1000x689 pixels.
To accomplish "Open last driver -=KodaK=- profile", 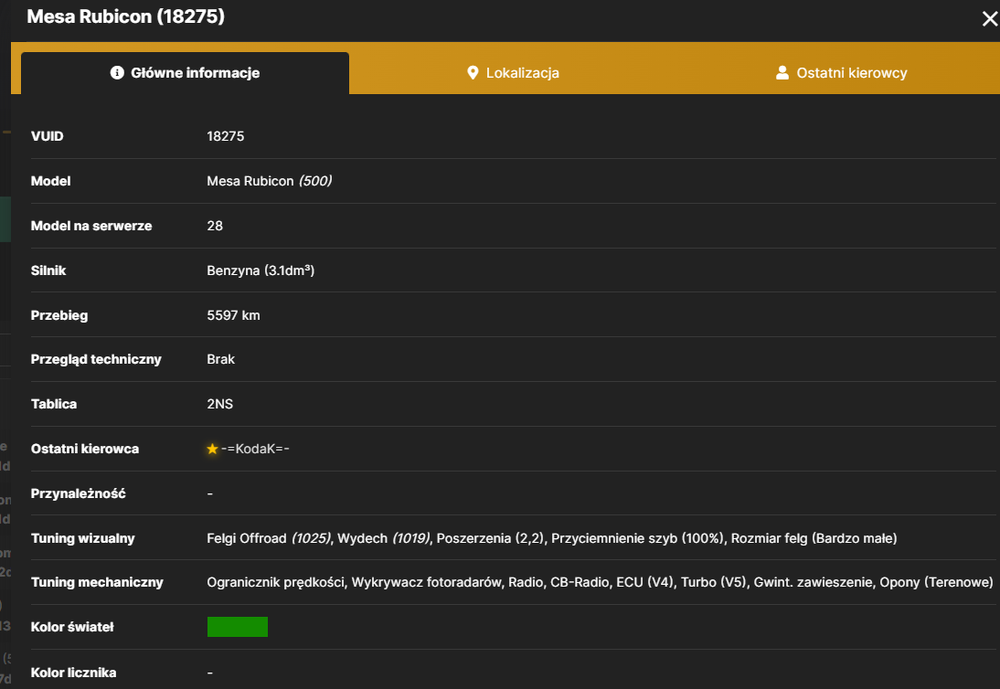I will pyautogui.click(x=255, y=449).
